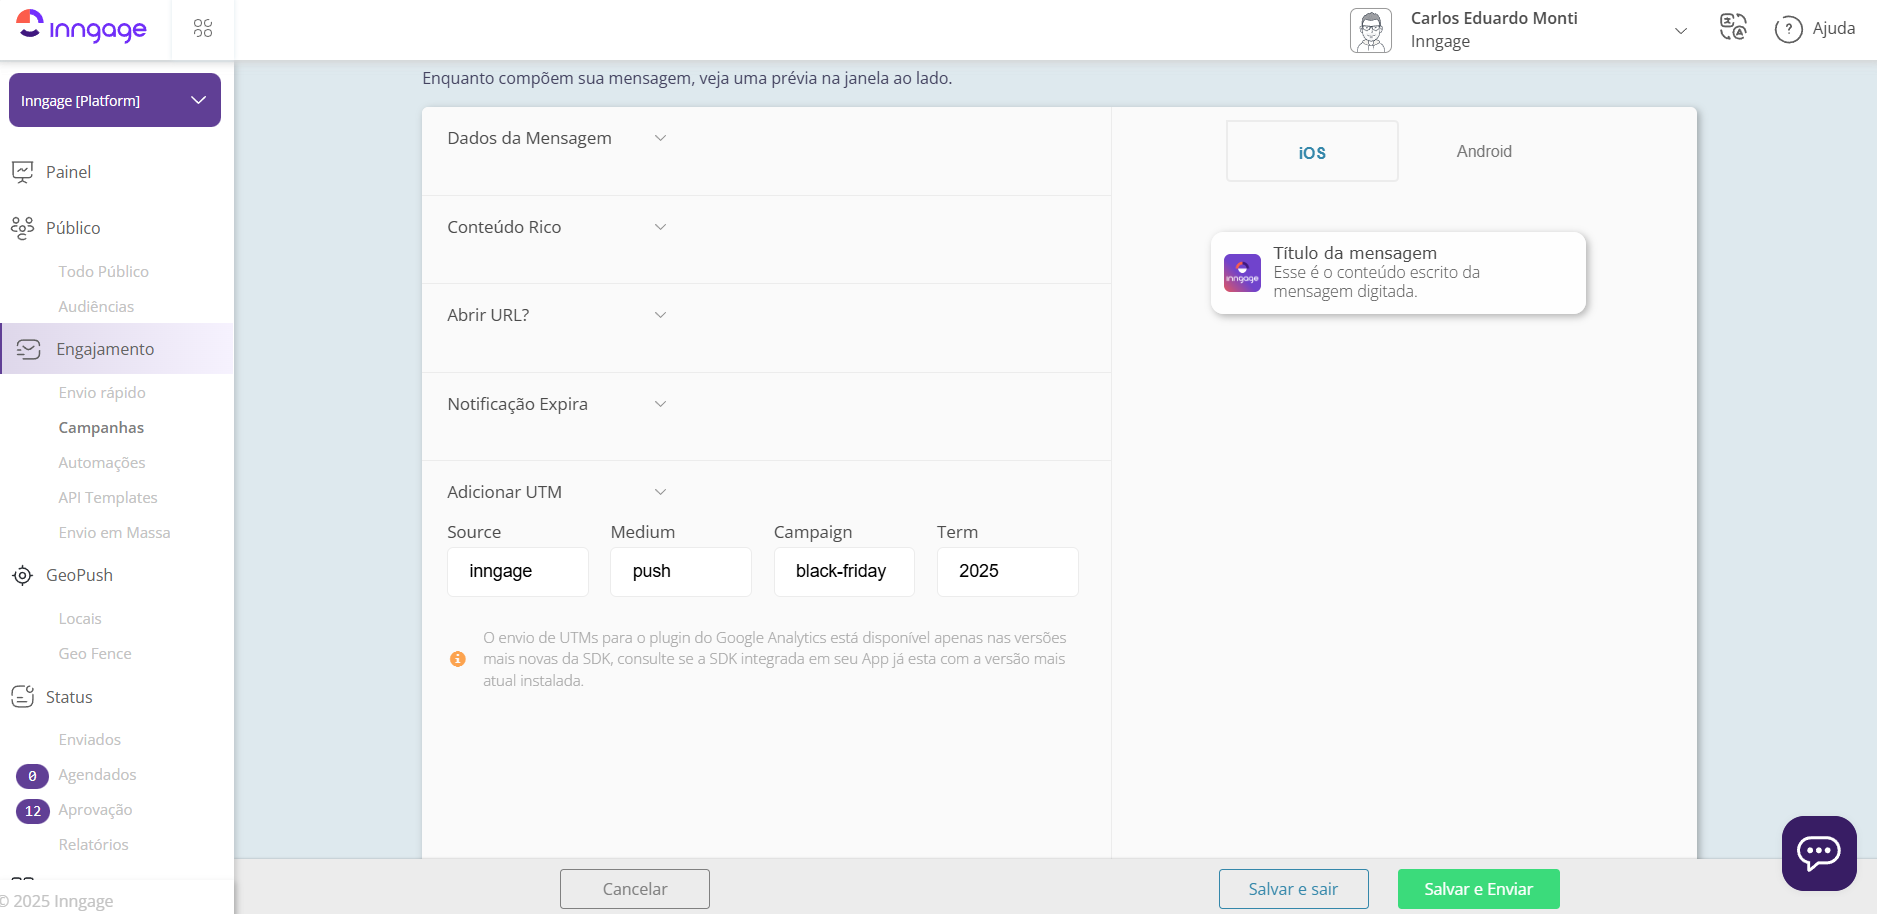Expand the Dados da Mensagem section

(x=660, y=138)
